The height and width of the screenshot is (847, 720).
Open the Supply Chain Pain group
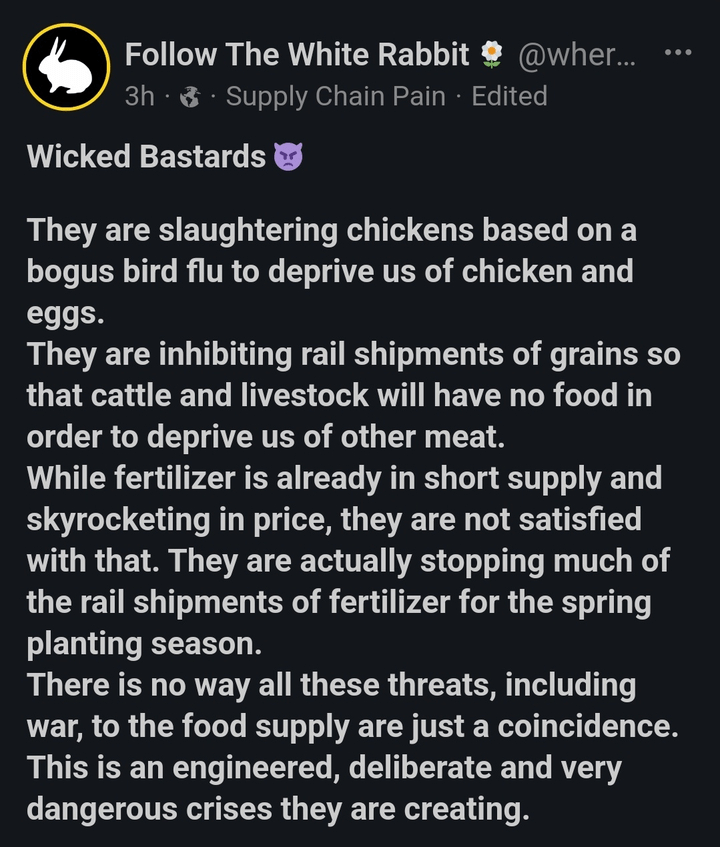(336, 96)
